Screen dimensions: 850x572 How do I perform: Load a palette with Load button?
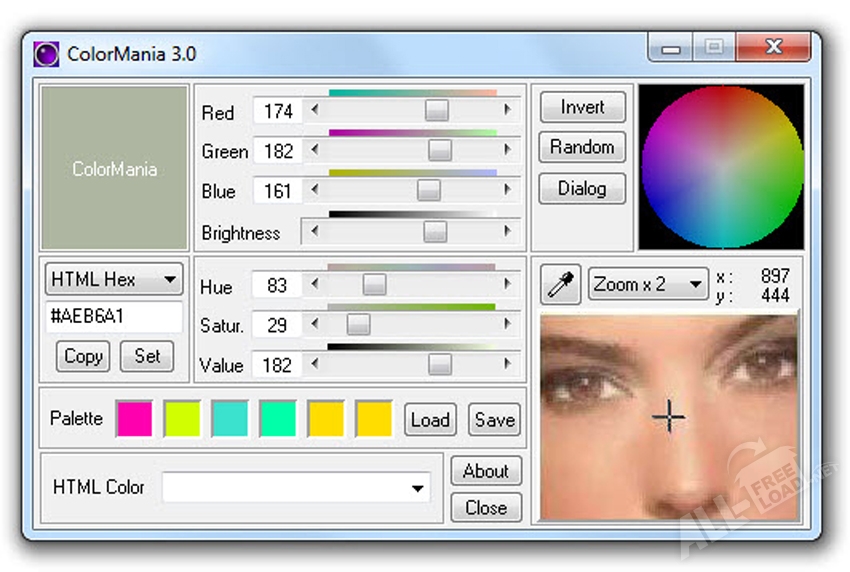[430, 419]
